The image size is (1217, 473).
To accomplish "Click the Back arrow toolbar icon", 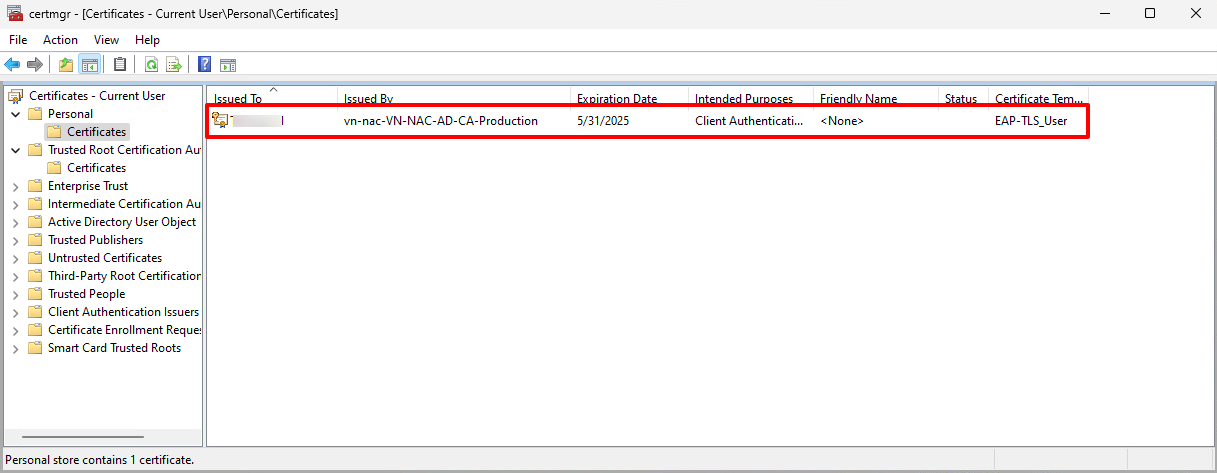I will (x=12, y=65).
